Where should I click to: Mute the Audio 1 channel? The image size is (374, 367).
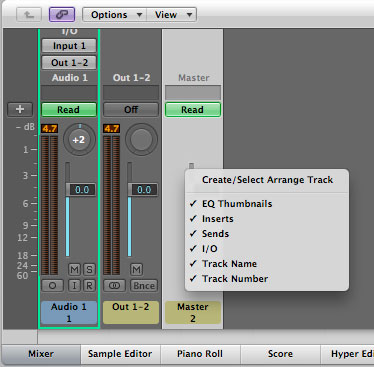[74, 269]
